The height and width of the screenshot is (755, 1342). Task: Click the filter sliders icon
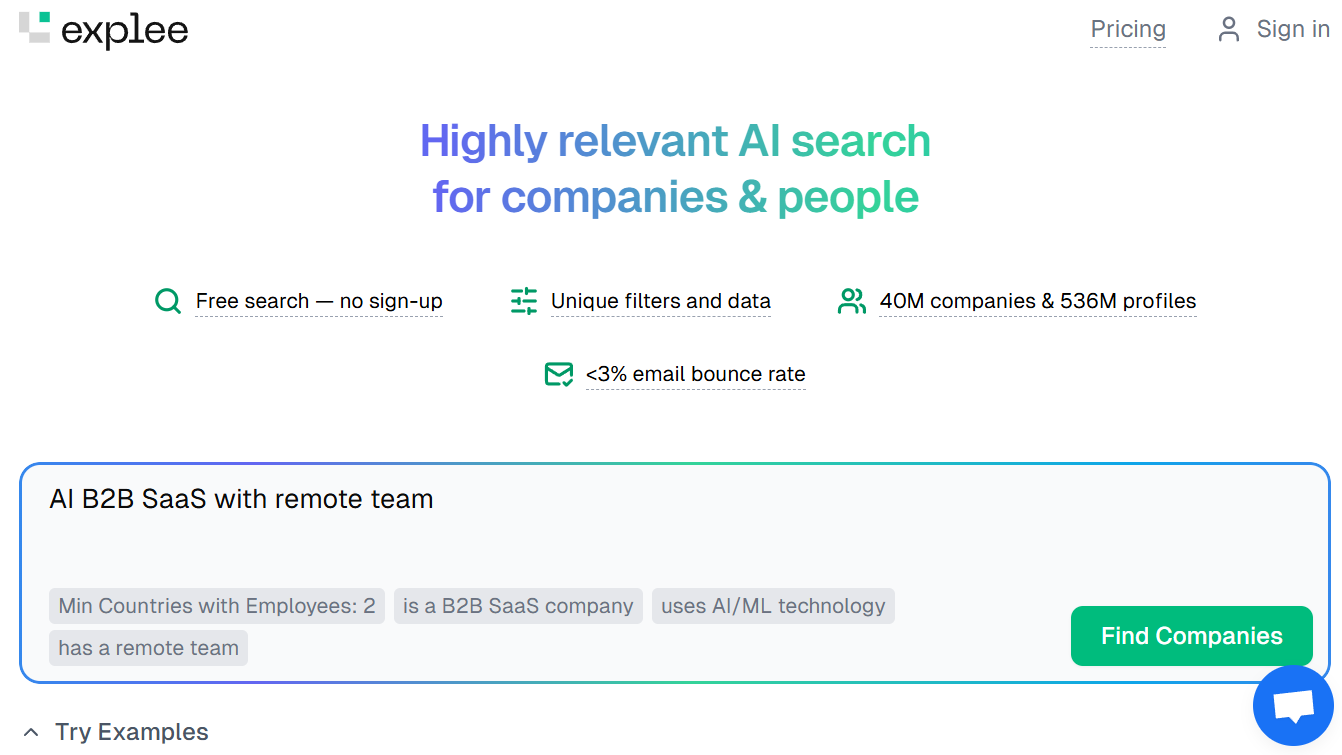524,301
